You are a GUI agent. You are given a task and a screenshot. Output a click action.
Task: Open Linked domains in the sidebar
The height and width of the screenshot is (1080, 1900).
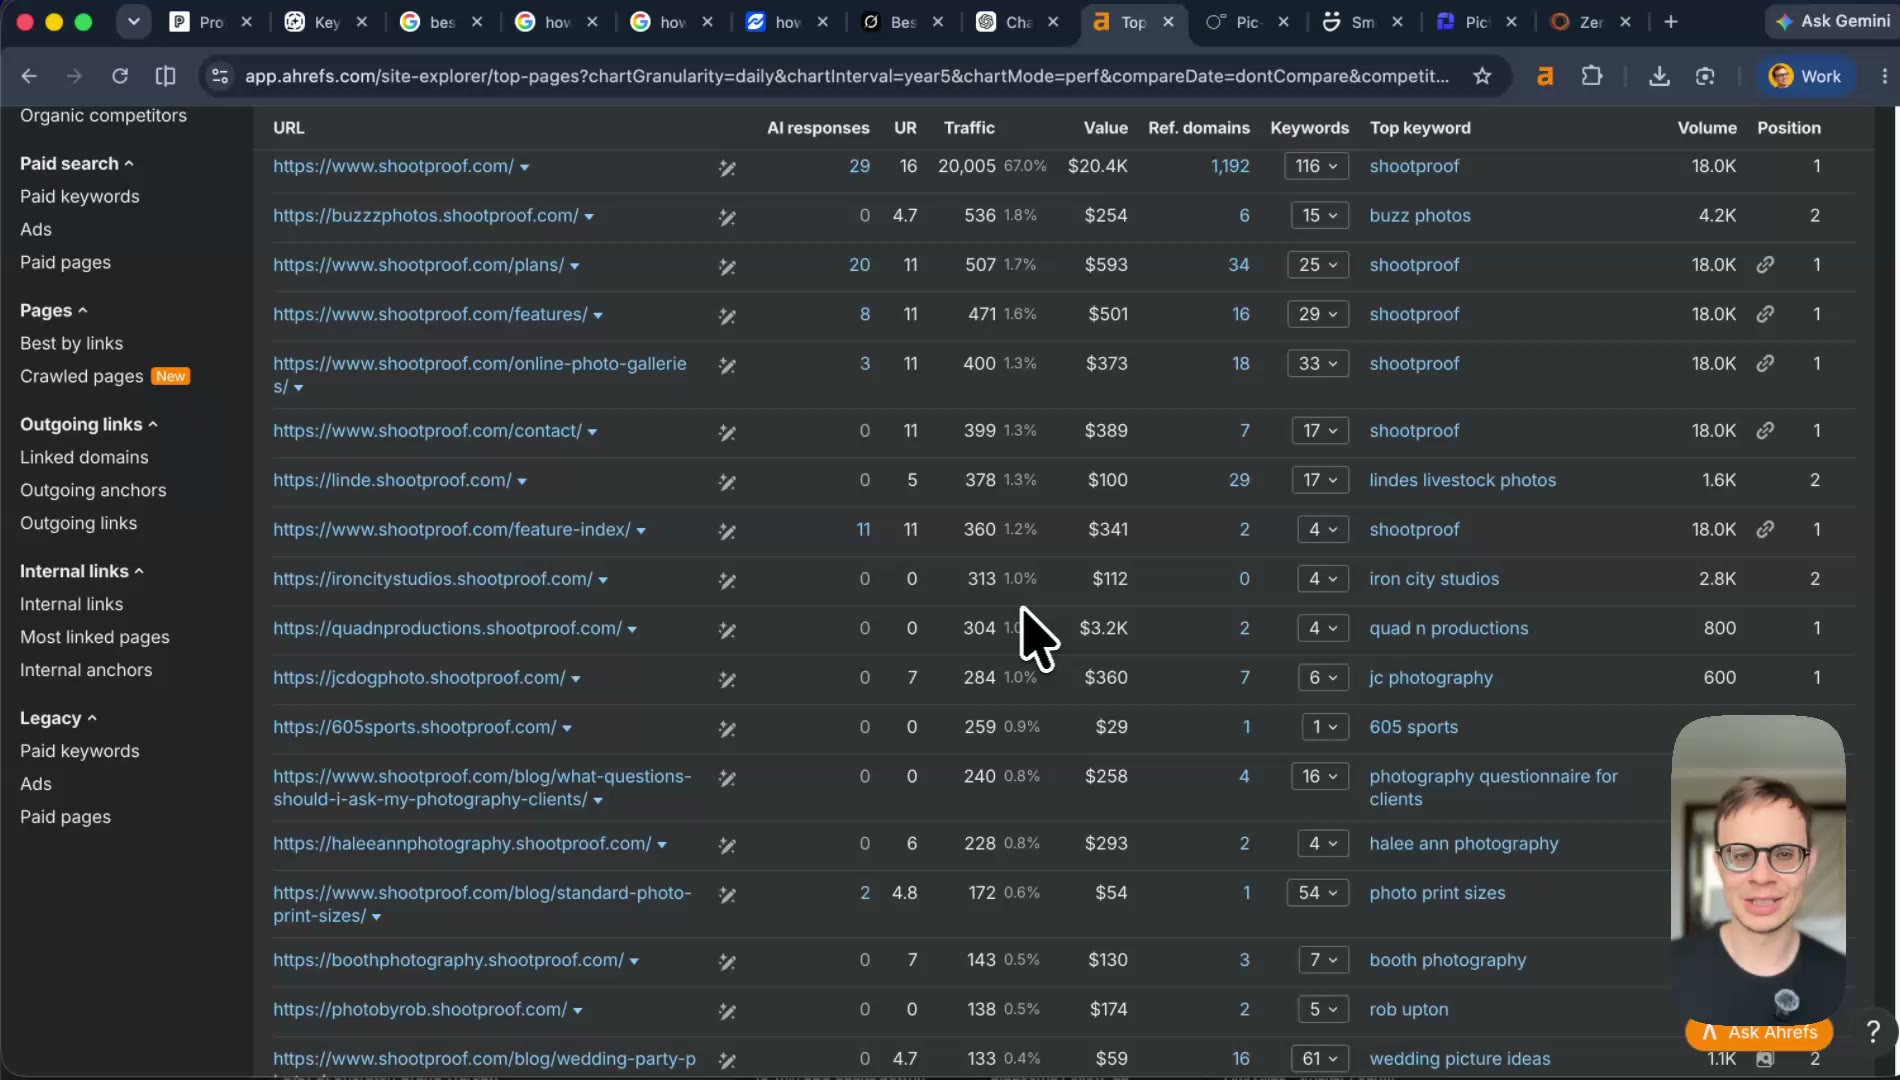(x=84, y=458)
